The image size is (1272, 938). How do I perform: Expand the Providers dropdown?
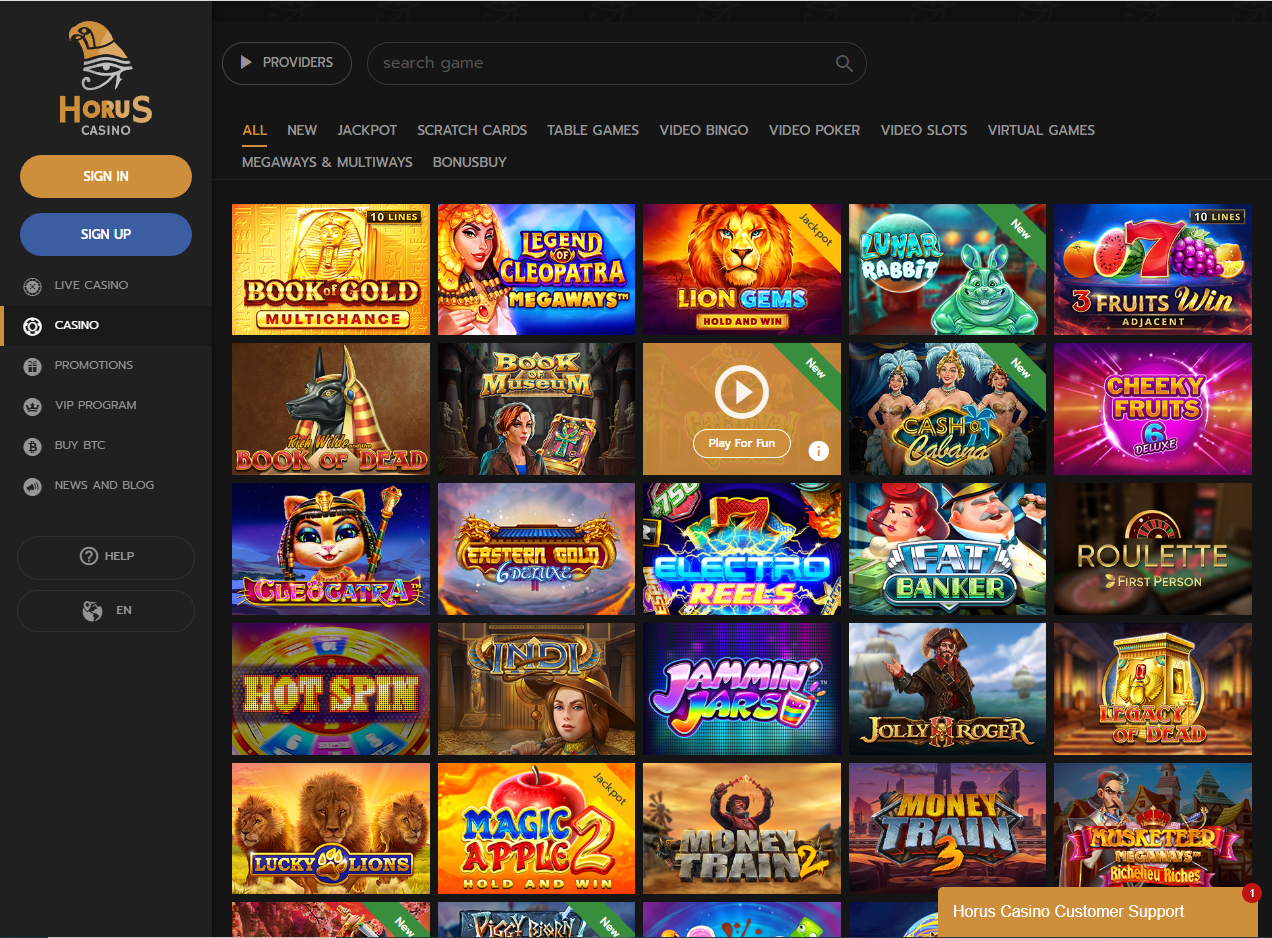tap(286, 63)
